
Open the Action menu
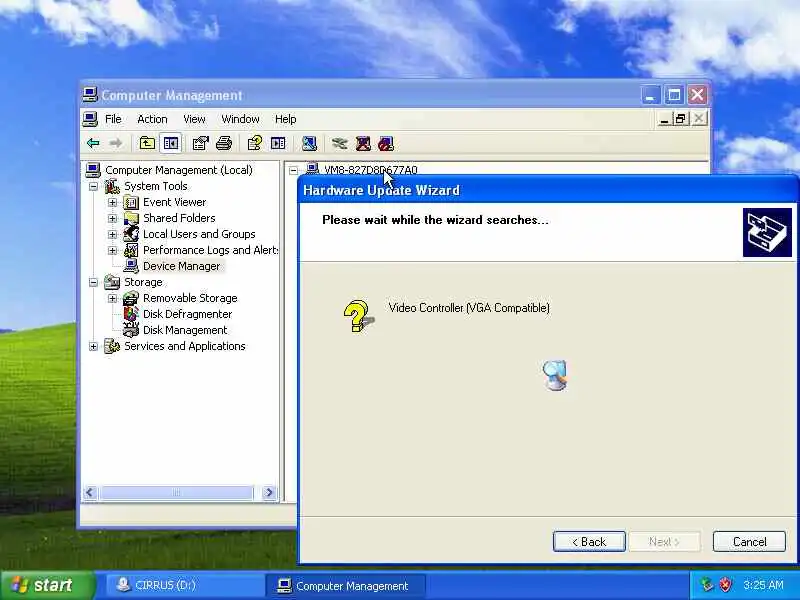pyautogui.click(x=152, y=119)
